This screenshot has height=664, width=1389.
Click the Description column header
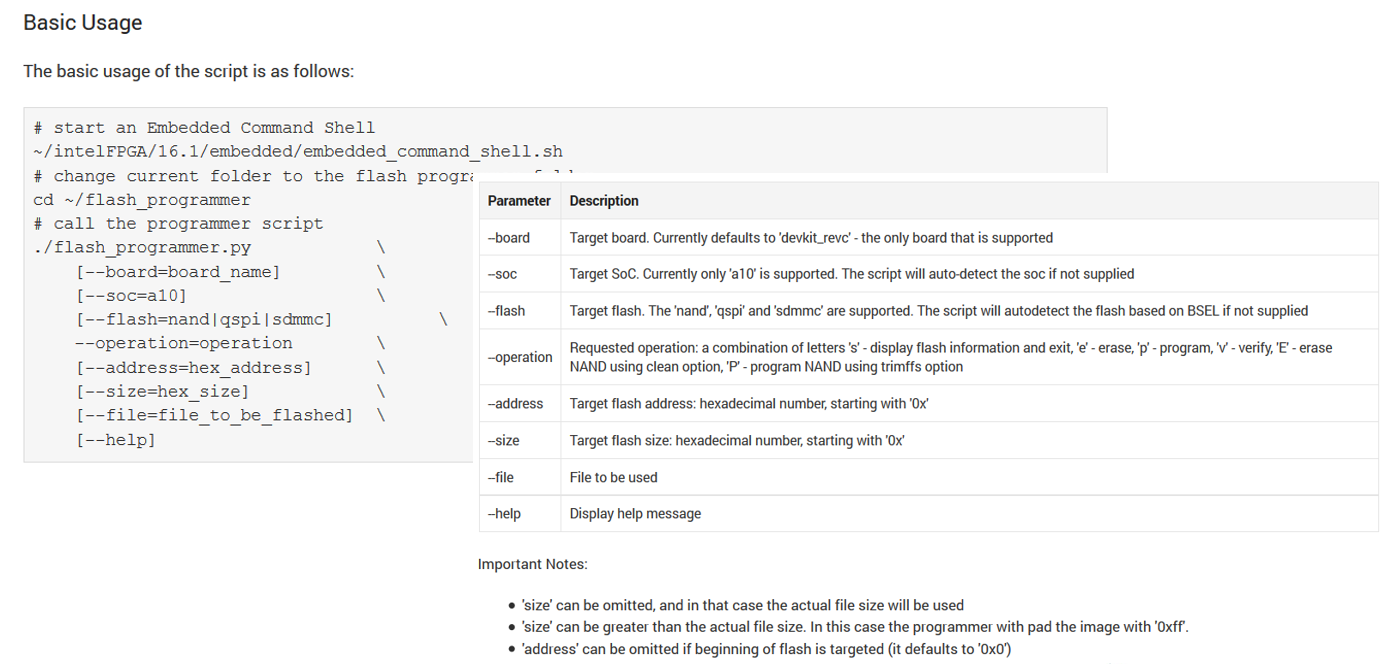[604, 201]
